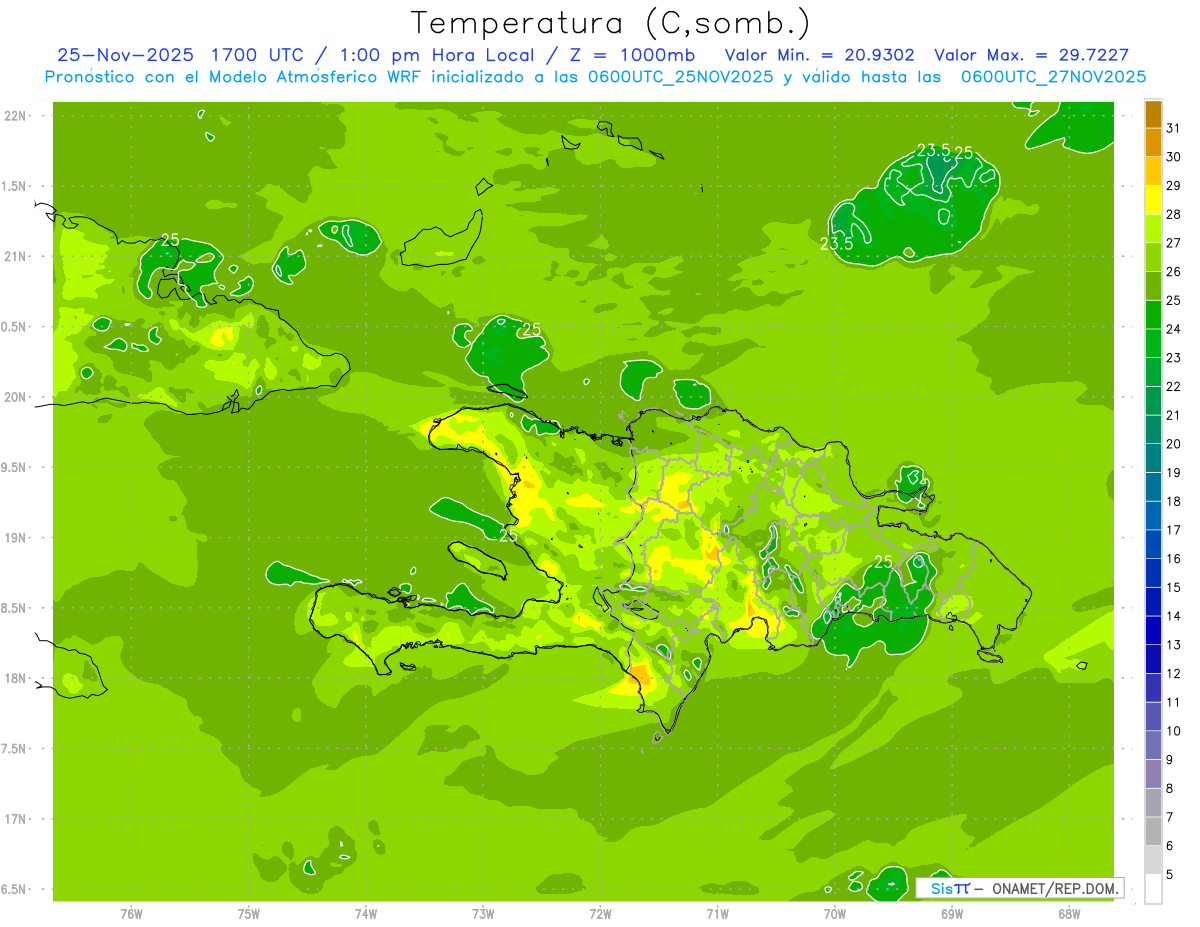Pick the orange legend swatch between 30 and 31
This screenshot has height=927, width=1200.
tap(1153, 143)
